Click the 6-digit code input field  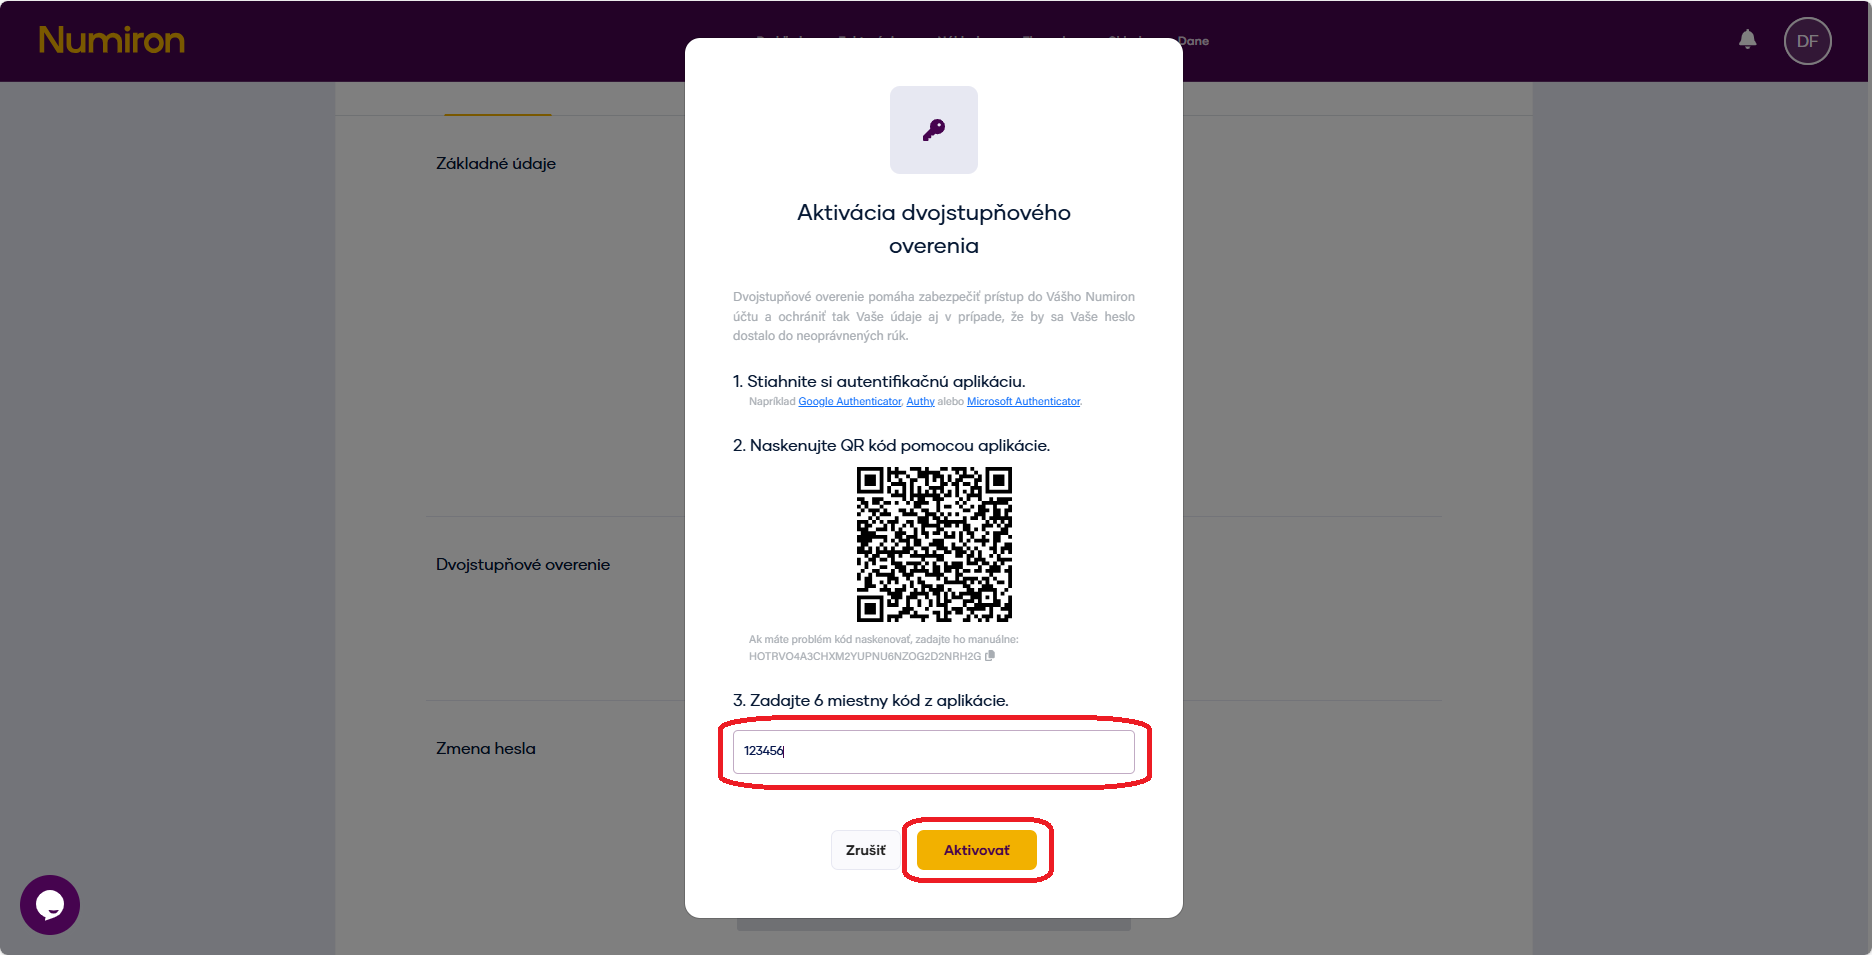click(933, 751)
